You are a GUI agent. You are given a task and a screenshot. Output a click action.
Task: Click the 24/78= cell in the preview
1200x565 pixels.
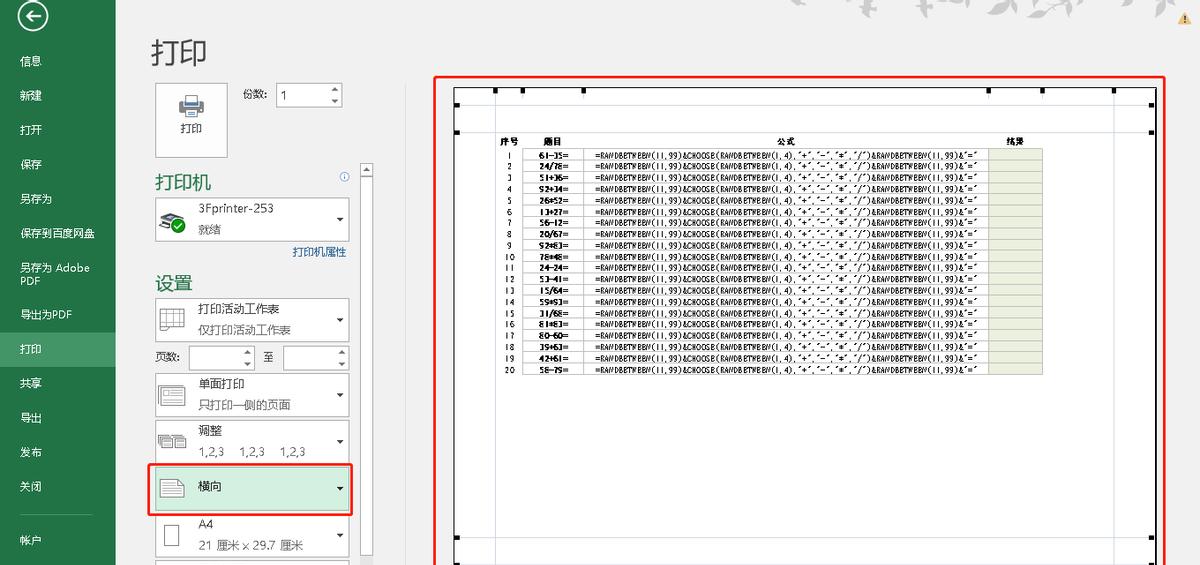tap(553, 166)
